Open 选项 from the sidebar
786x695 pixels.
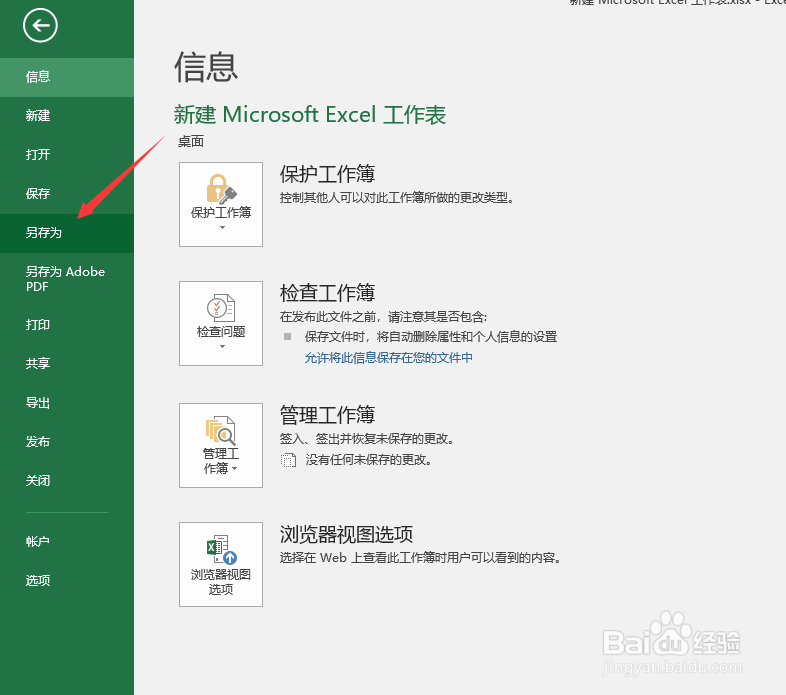67,581
